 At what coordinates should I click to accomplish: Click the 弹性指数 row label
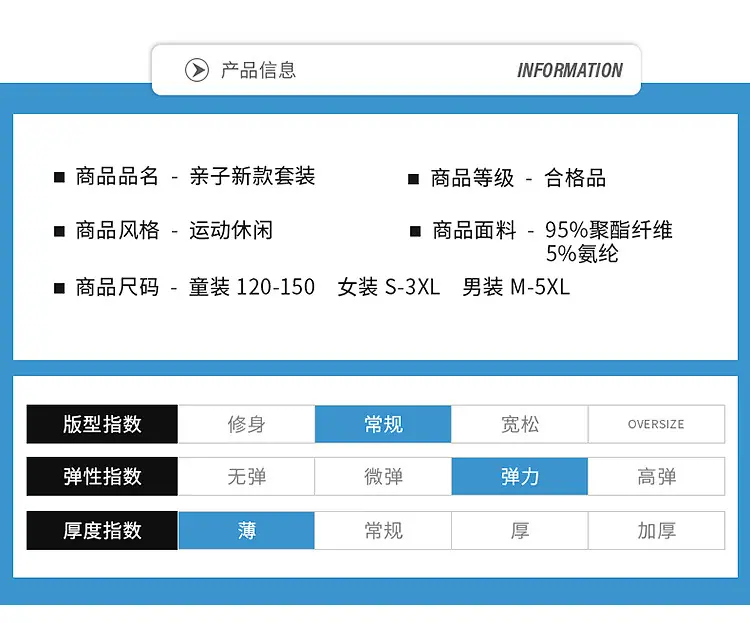pyautogui.click(x=102, y=477)
